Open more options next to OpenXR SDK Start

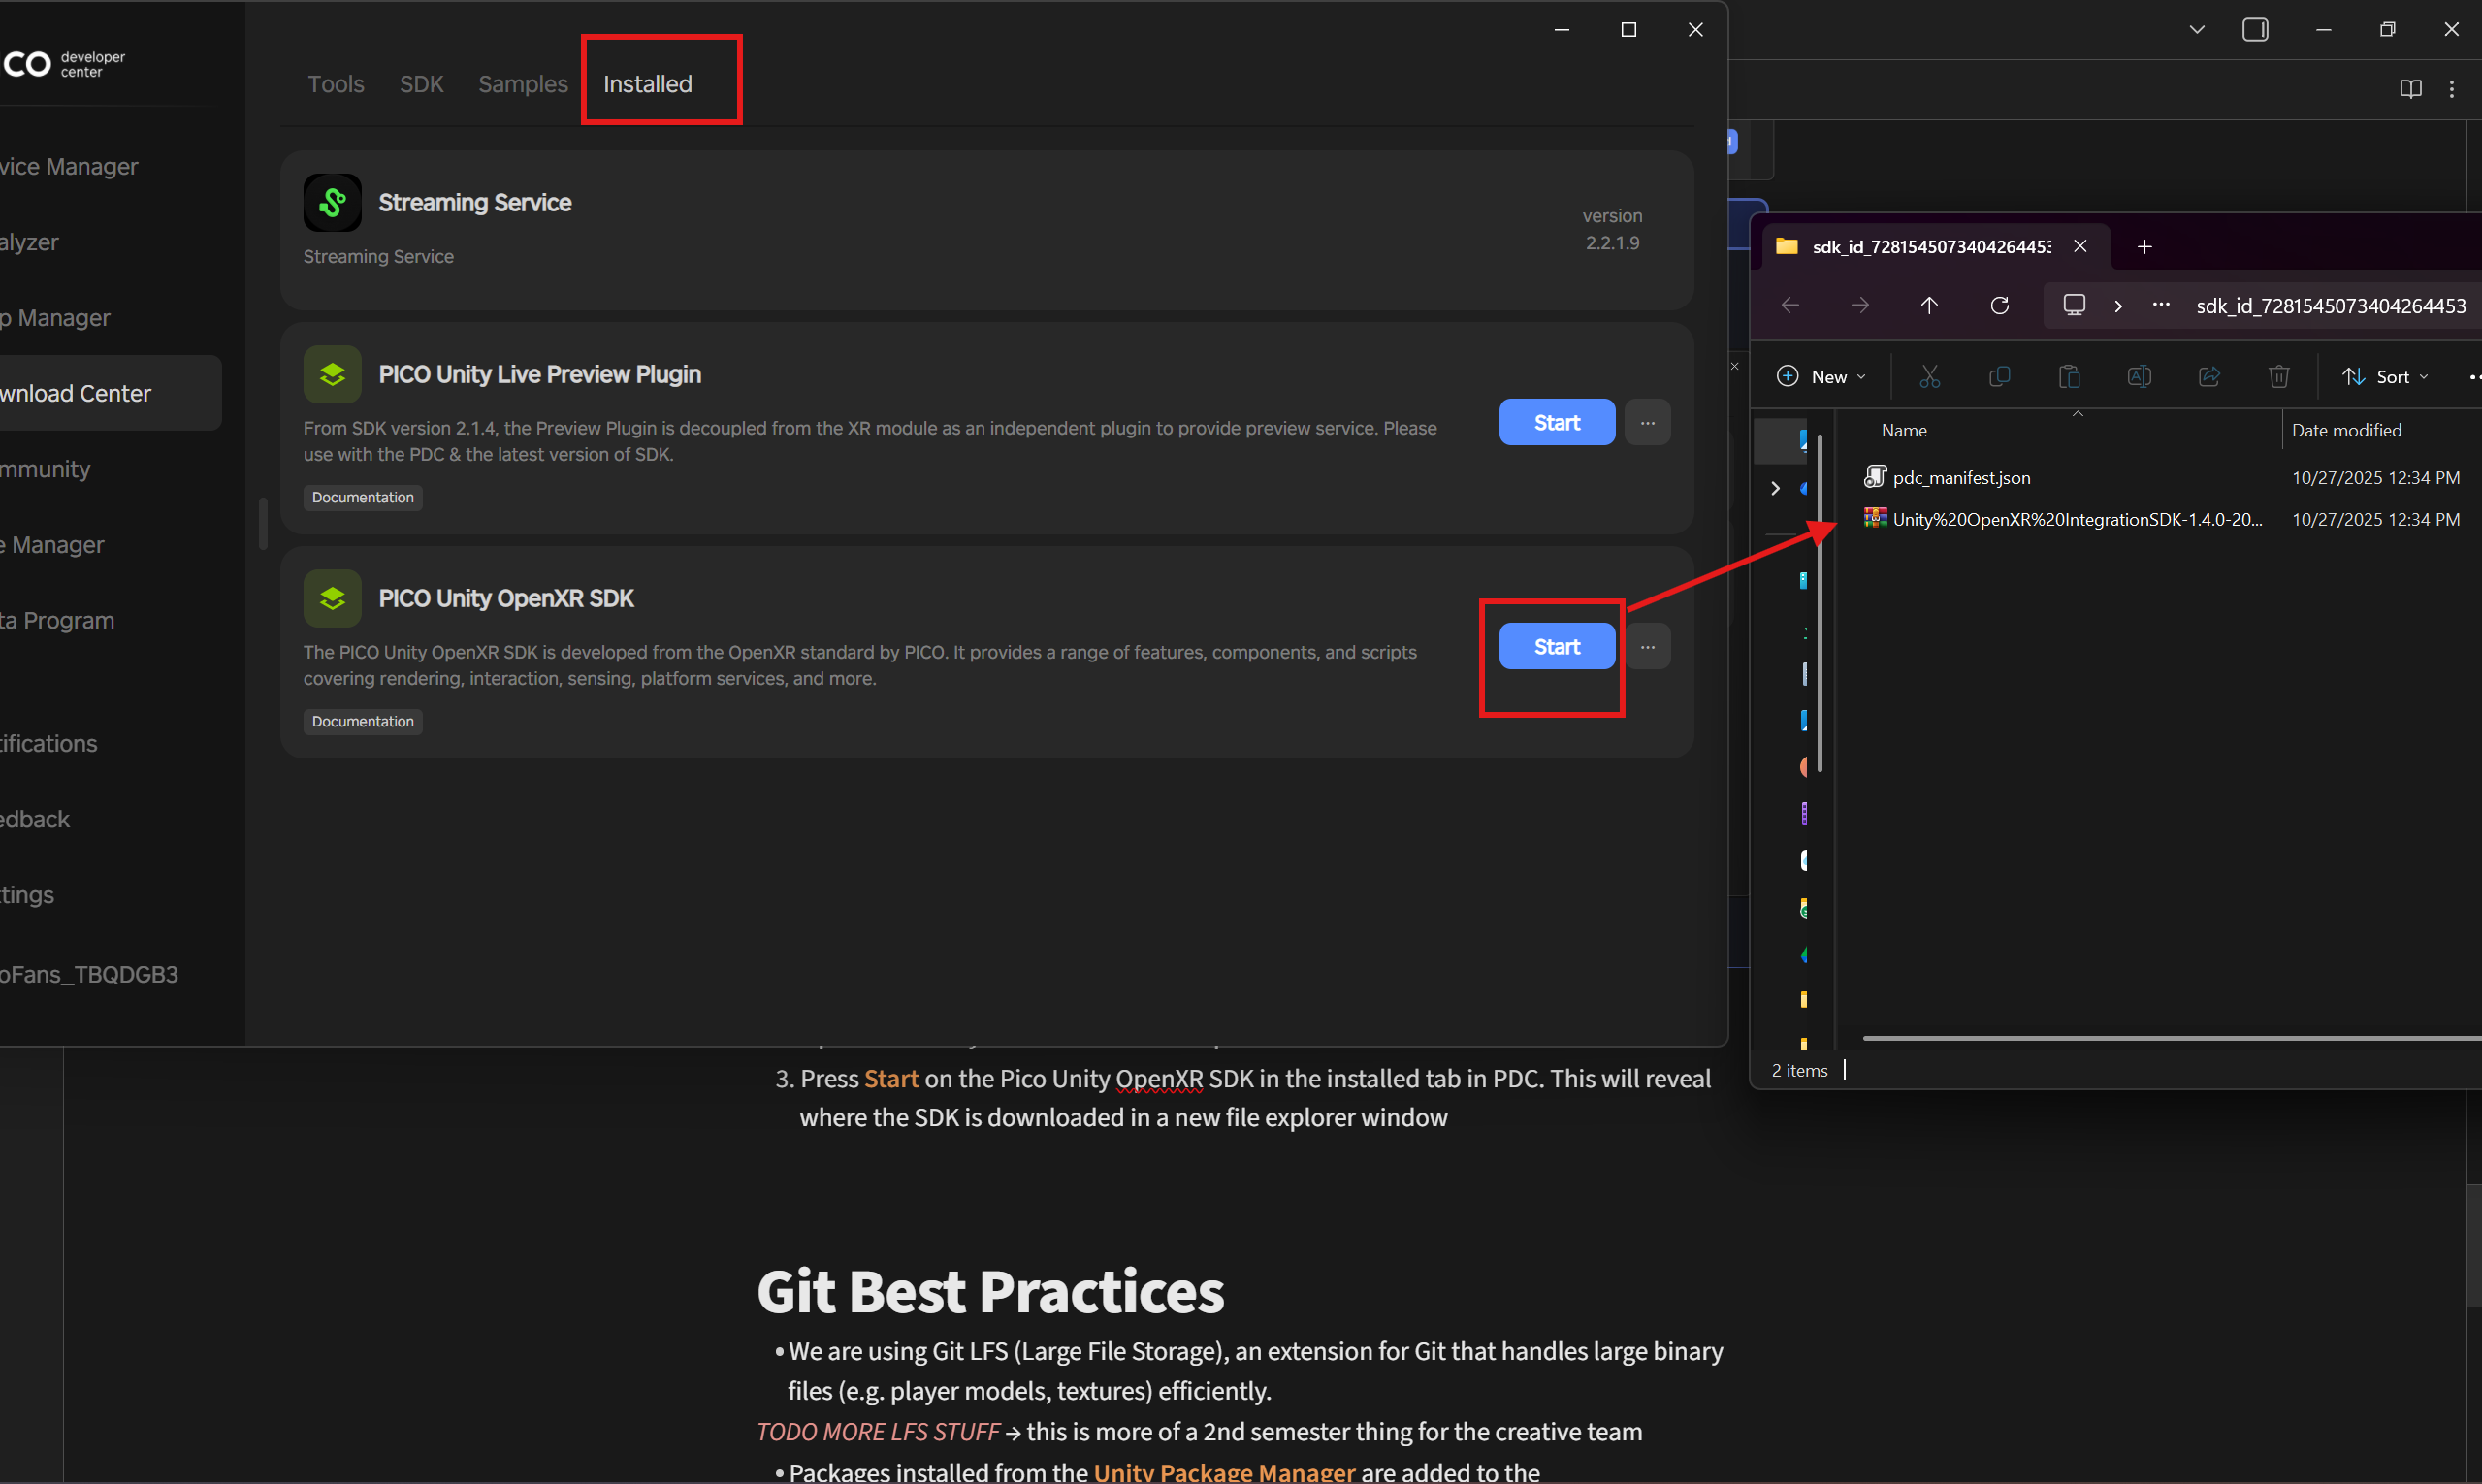(1647, 647)
